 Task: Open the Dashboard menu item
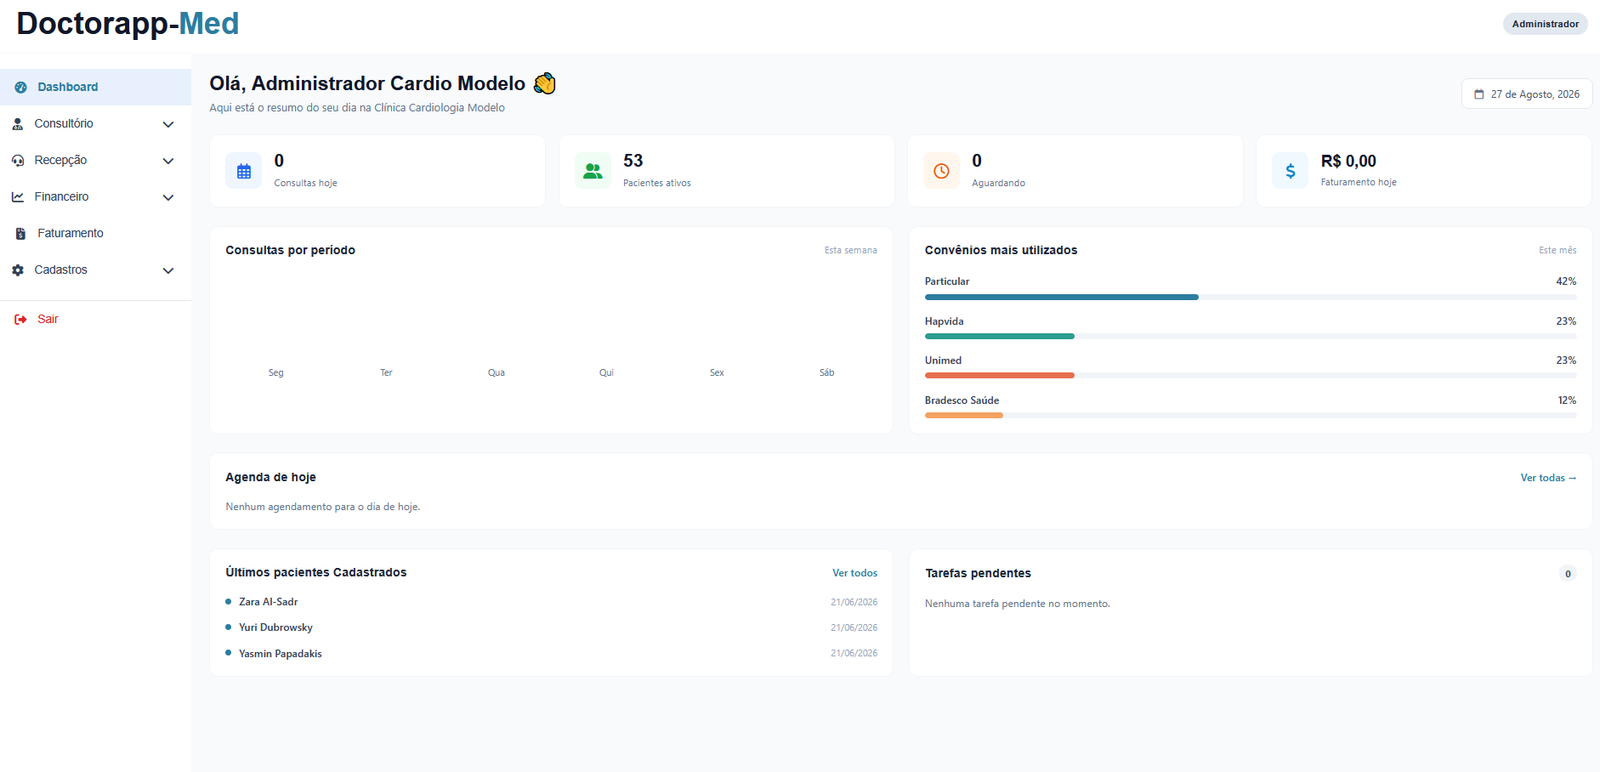(96, 87)
